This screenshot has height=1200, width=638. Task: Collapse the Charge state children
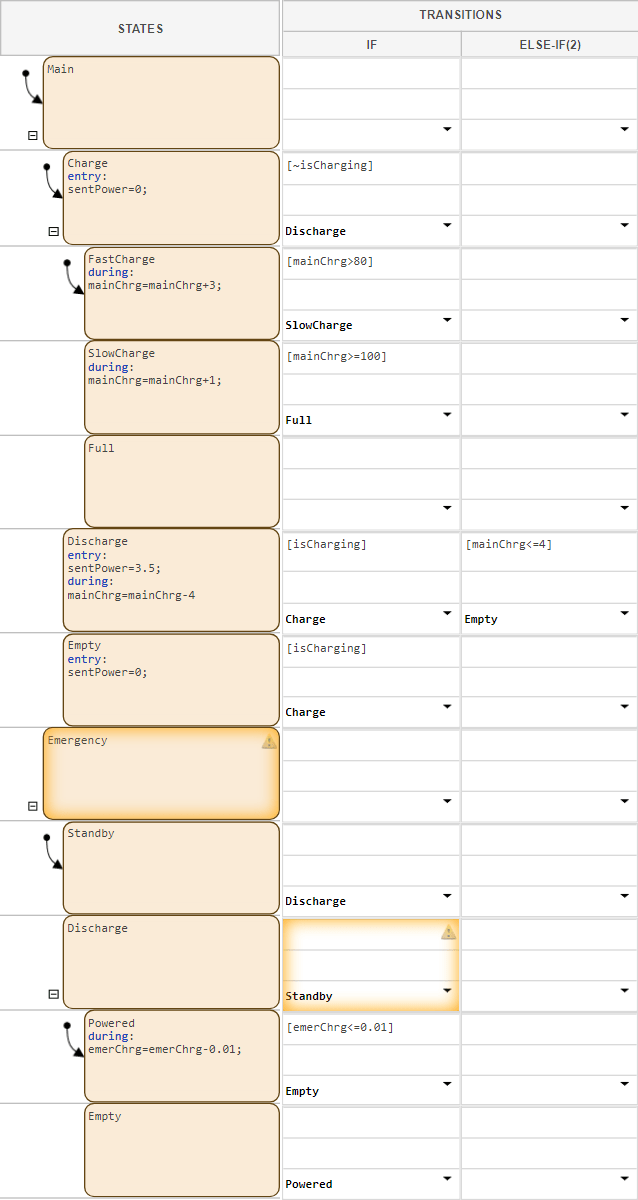[53, 231]
